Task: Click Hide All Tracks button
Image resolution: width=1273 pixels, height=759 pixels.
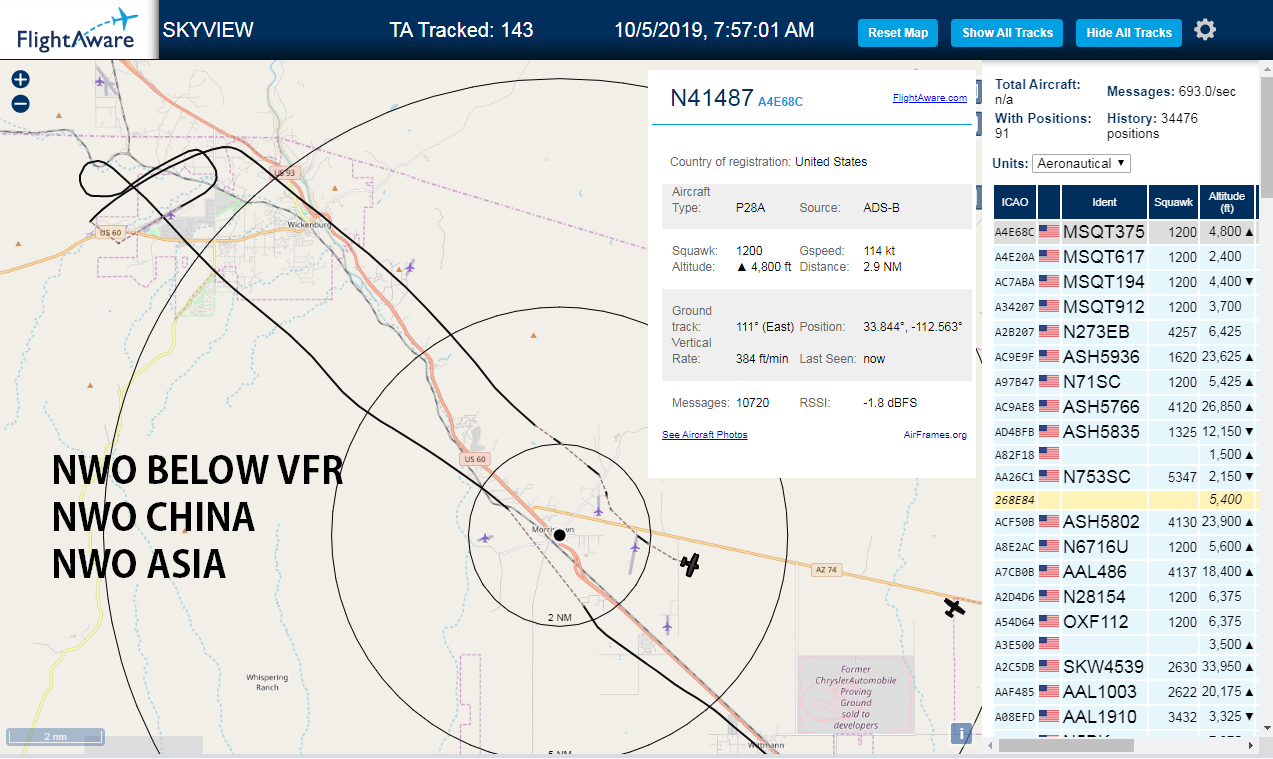Action: pos(1129,33)
